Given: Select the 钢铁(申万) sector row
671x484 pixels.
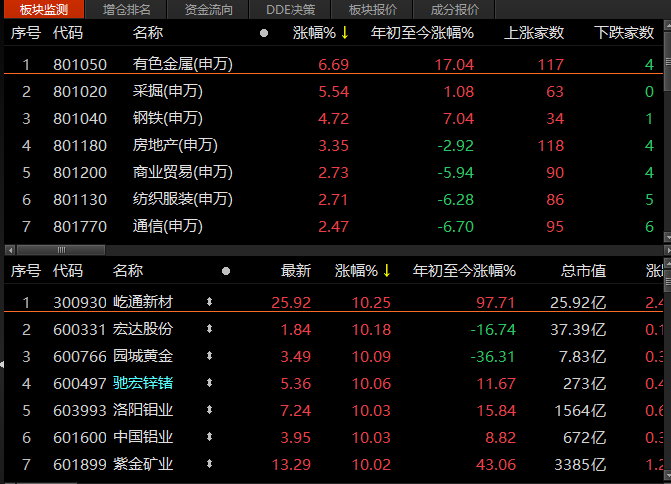Looking at the screenshot, I should (x=334, y=118).
